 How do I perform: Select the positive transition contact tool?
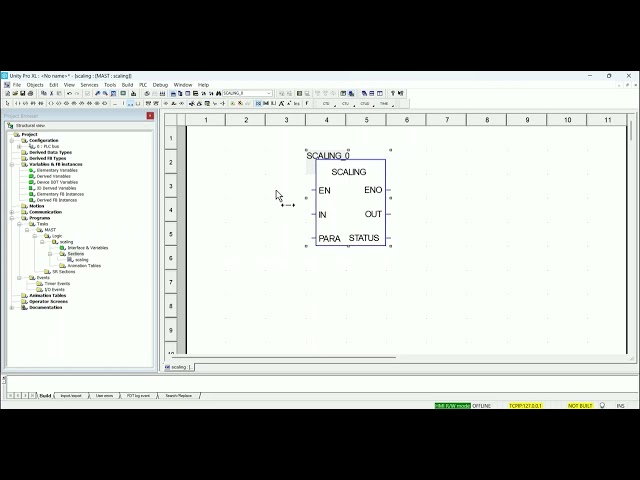point(33,104)
